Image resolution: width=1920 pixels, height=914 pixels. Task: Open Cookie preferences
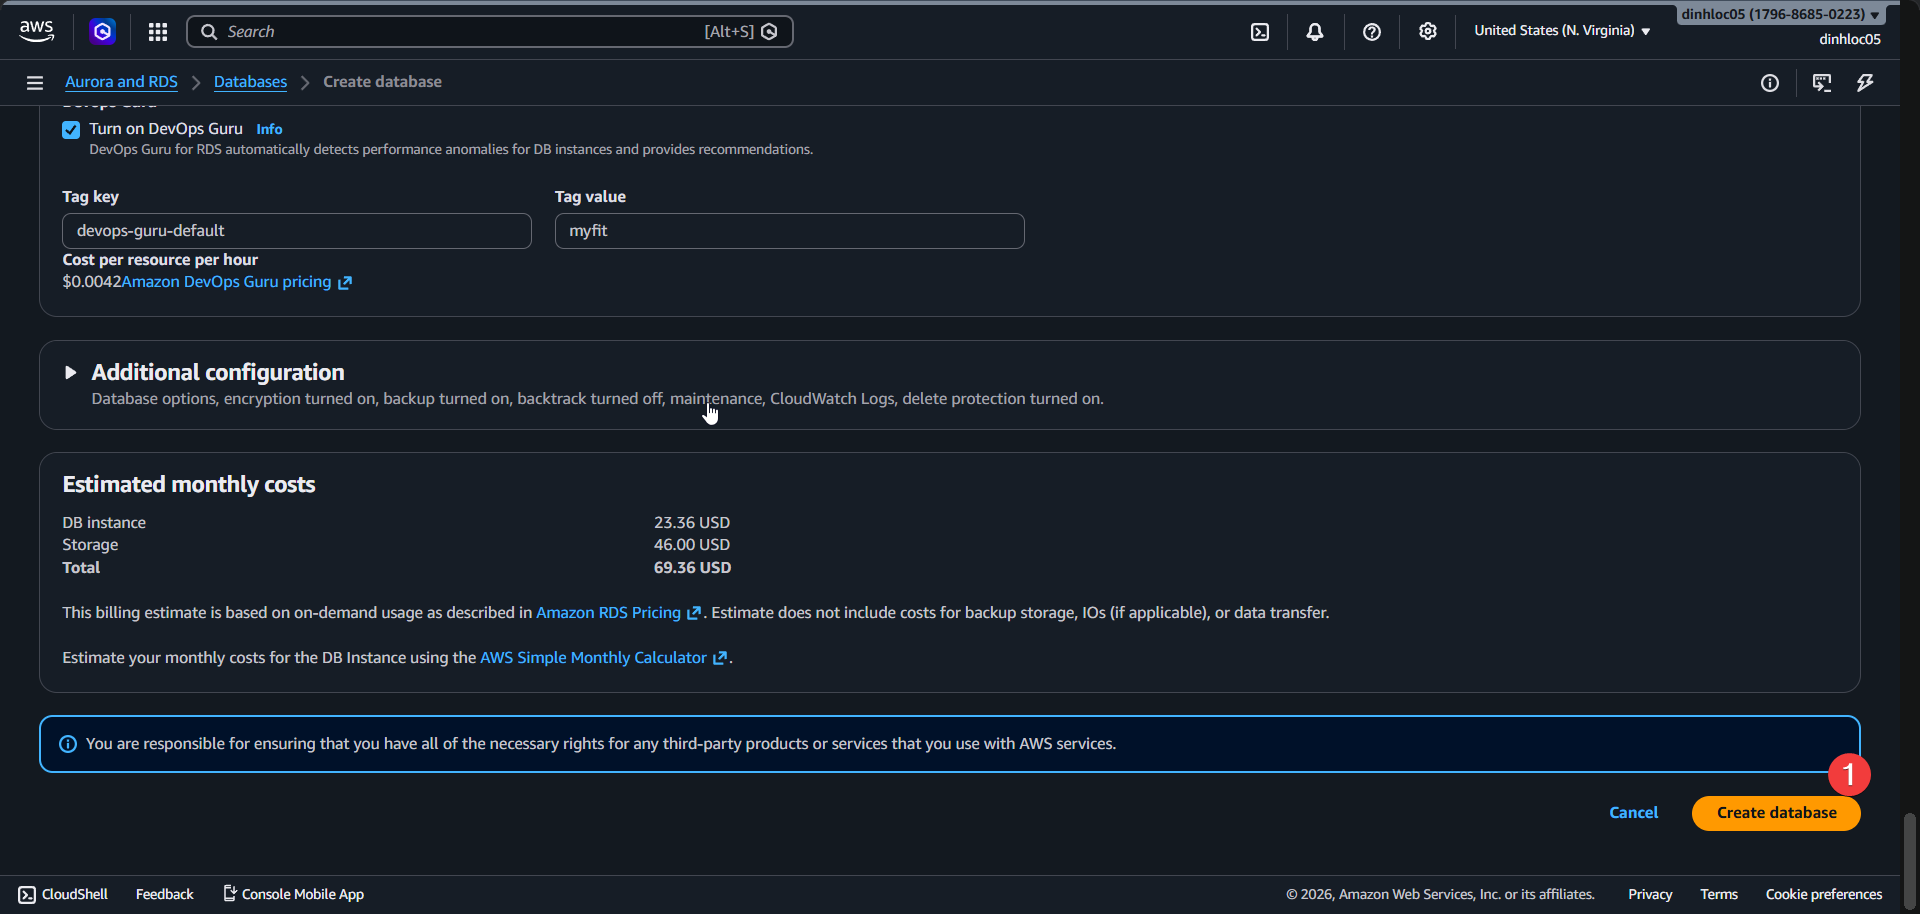[x=1824, y=895]
